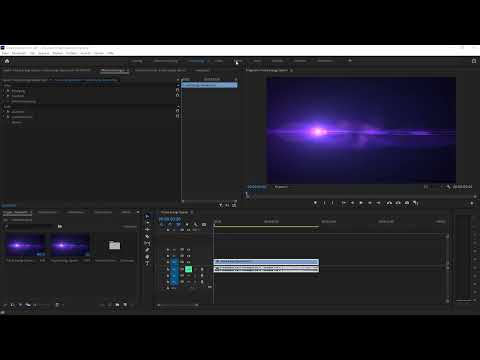Unmute the green-highlighted A1 mute button
This screenshot has height=360, width=480.
(188, 269)
